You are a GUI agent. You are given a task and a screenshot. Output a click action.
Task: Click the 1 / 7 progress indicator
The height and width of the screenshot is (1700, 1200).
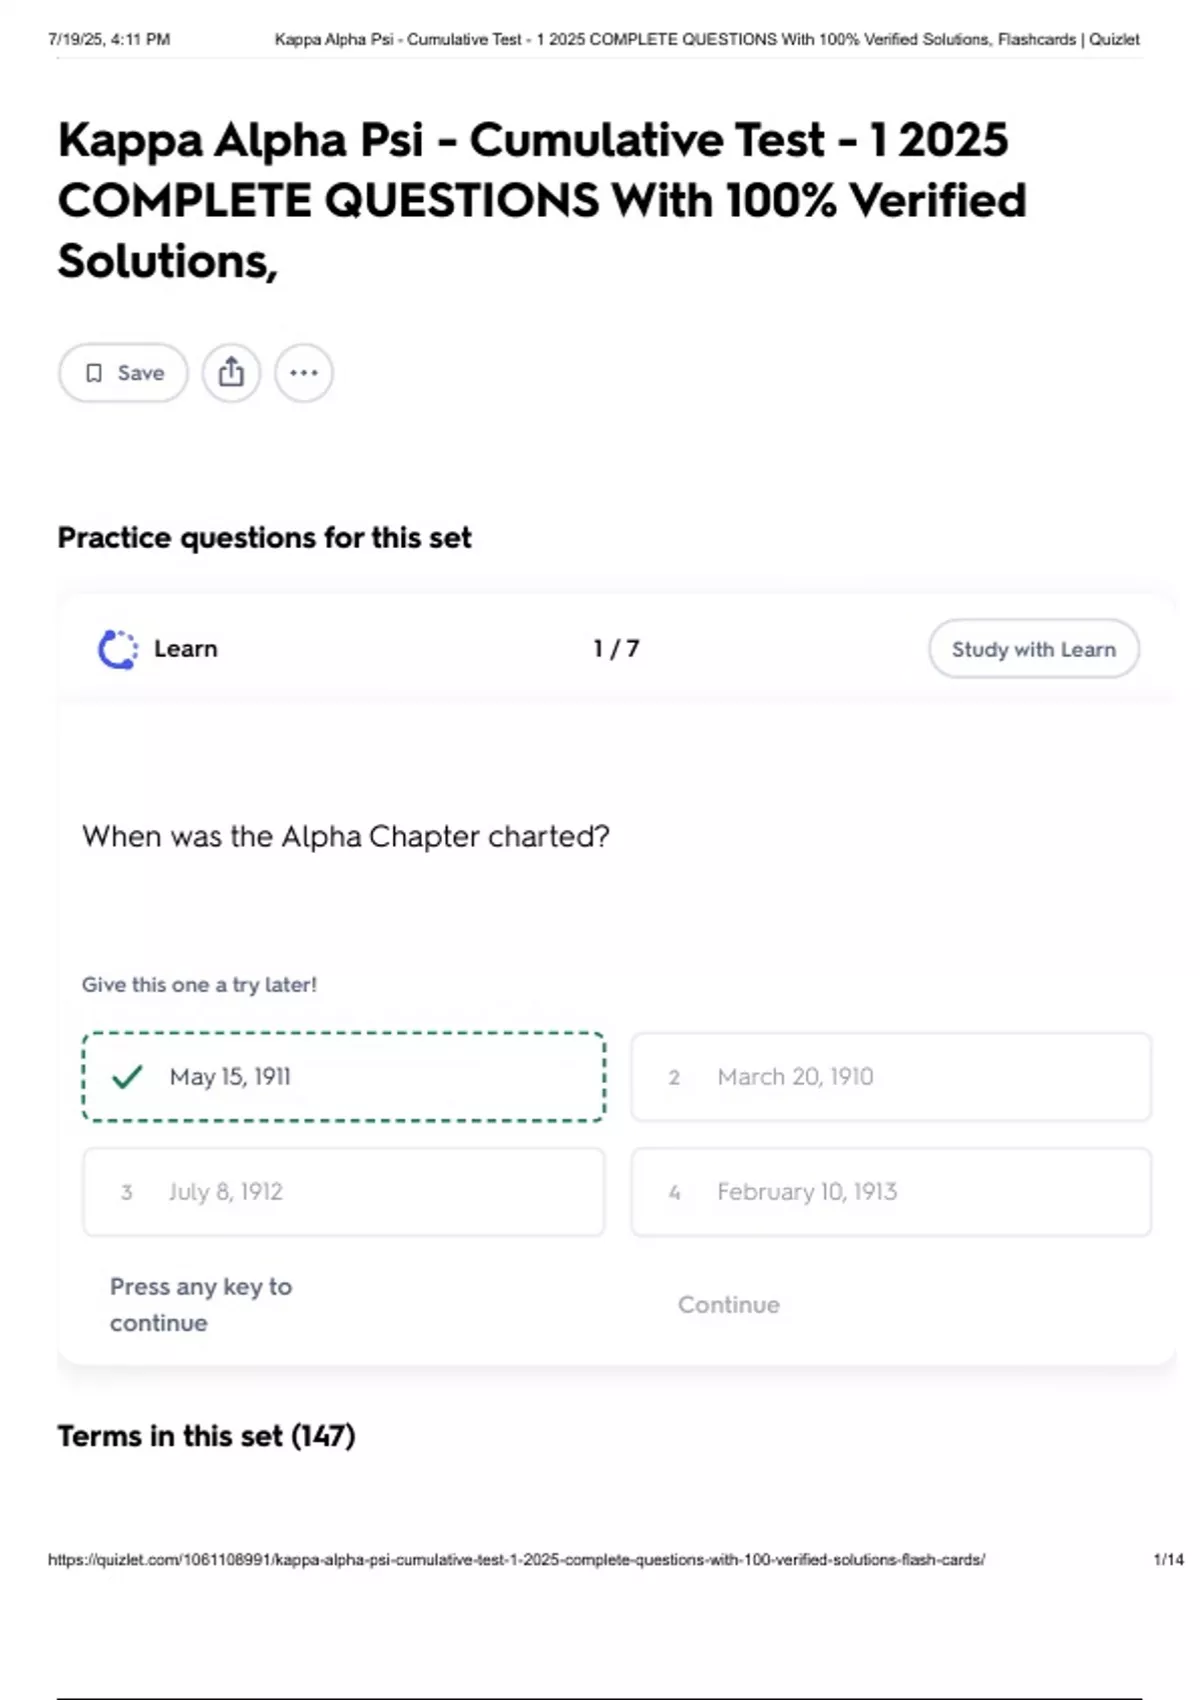pos(615,648)
